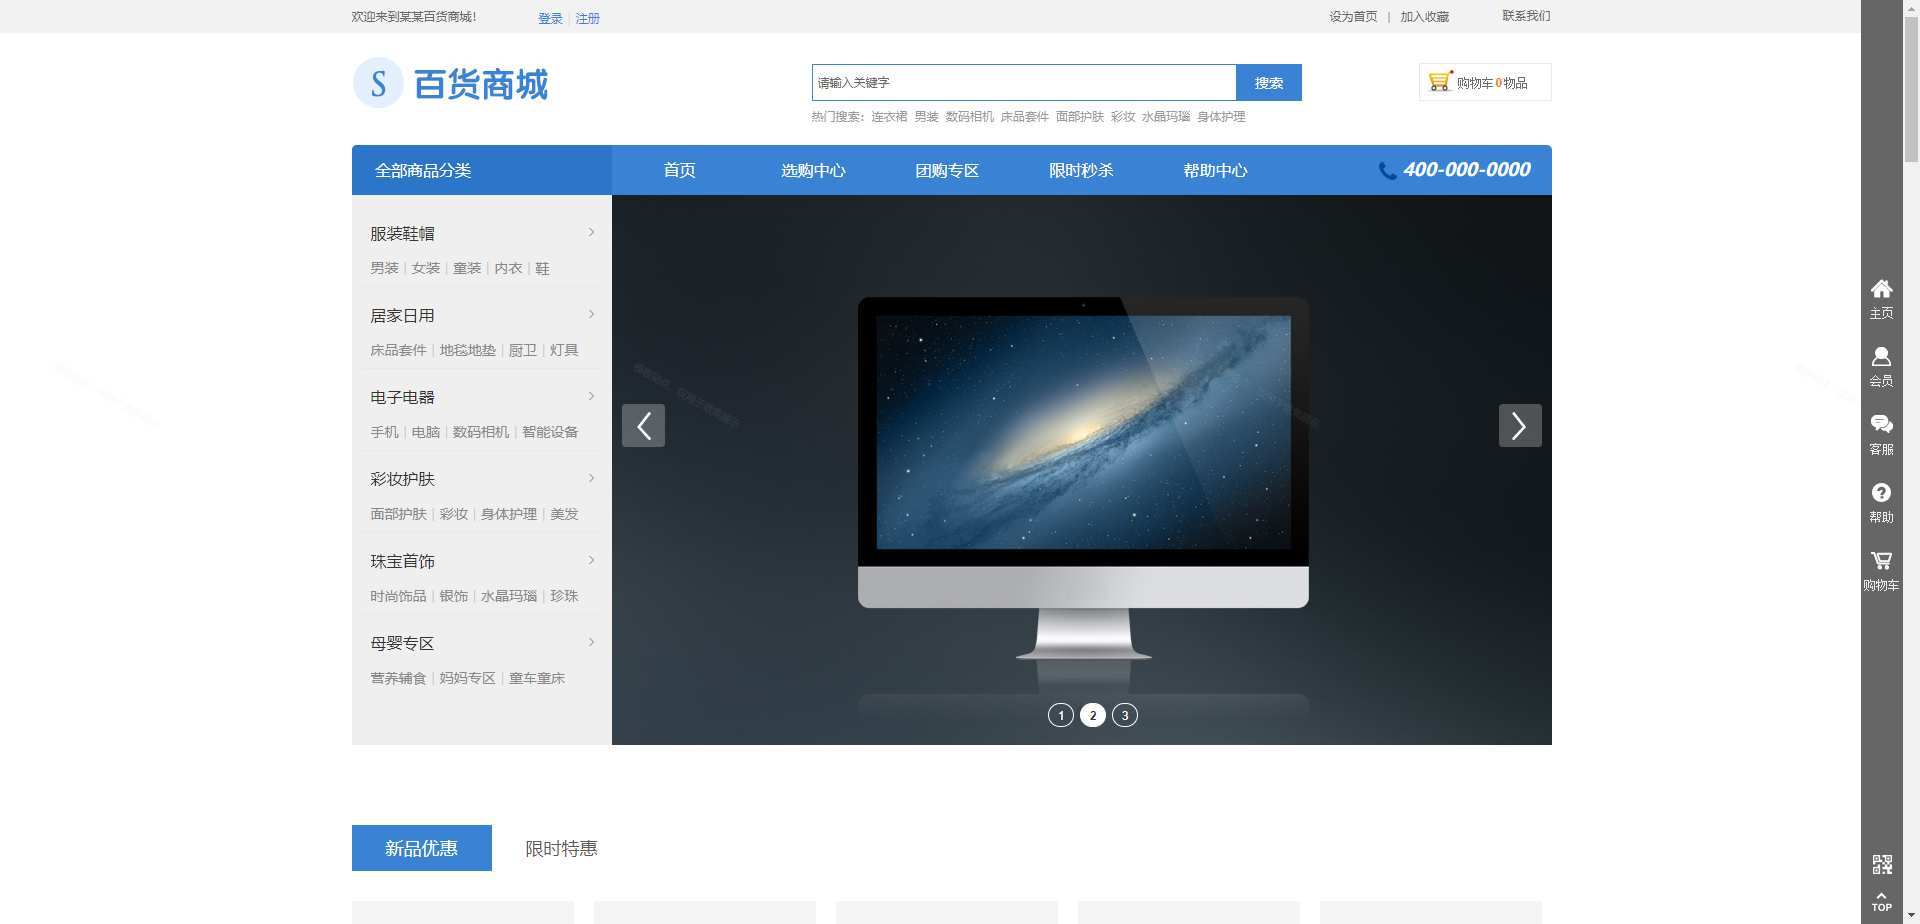The width and height of the screenshot is (1920, 924).
Task: Expand the 彩妆护肤 category arrow
Action: click(592, 479)
